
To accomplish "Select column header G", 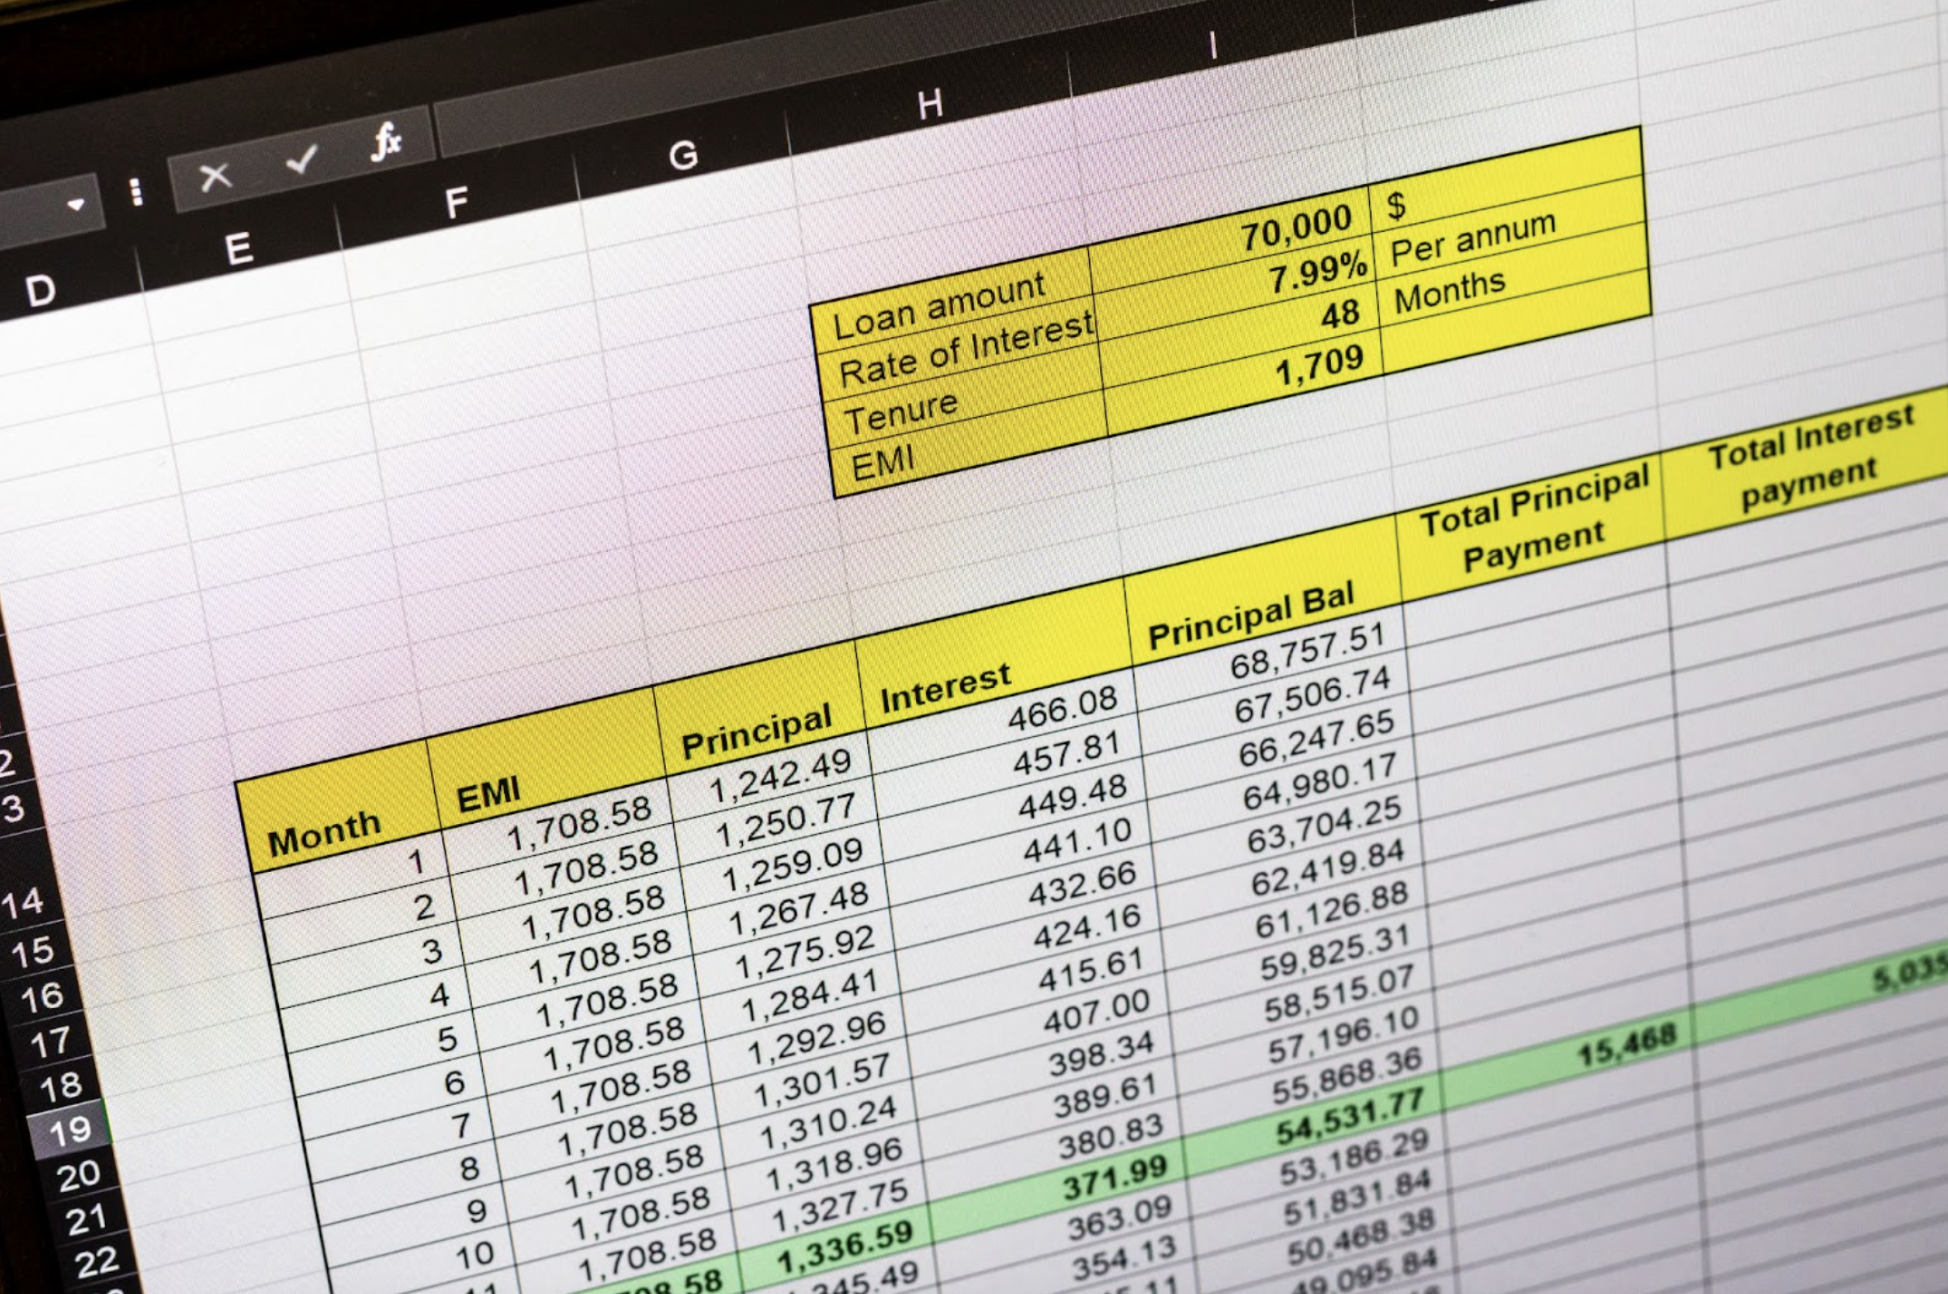I will click(x=682, y=157).
